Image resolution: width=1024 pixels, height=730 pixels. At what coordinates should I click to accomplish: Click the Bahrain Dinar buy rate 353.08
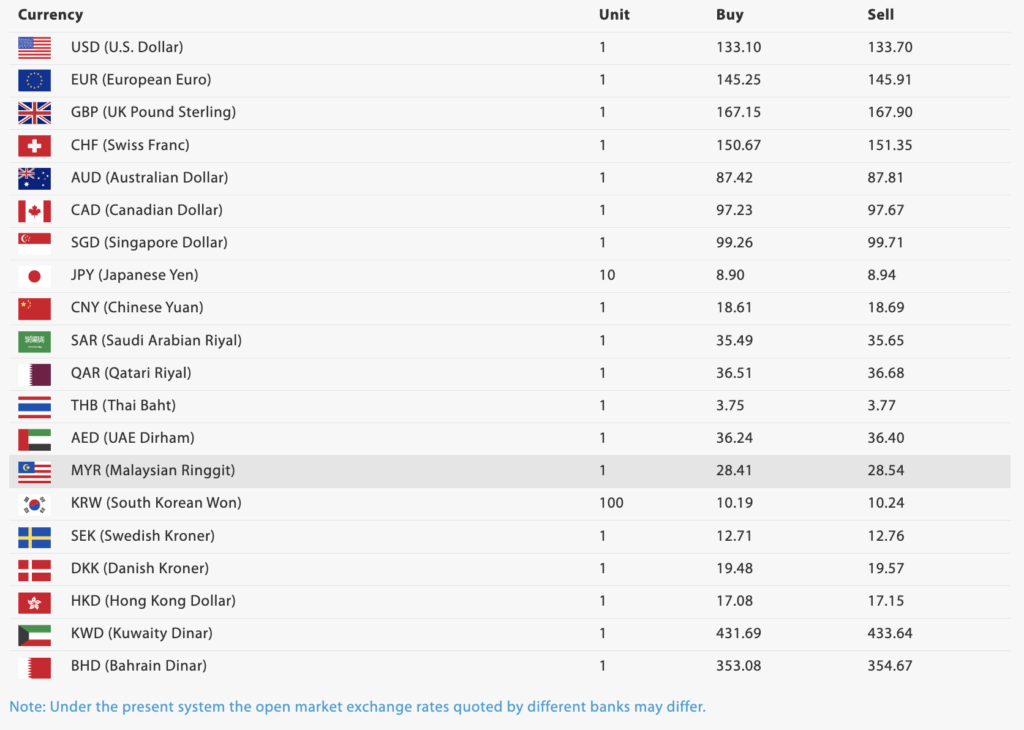[738, 666]
